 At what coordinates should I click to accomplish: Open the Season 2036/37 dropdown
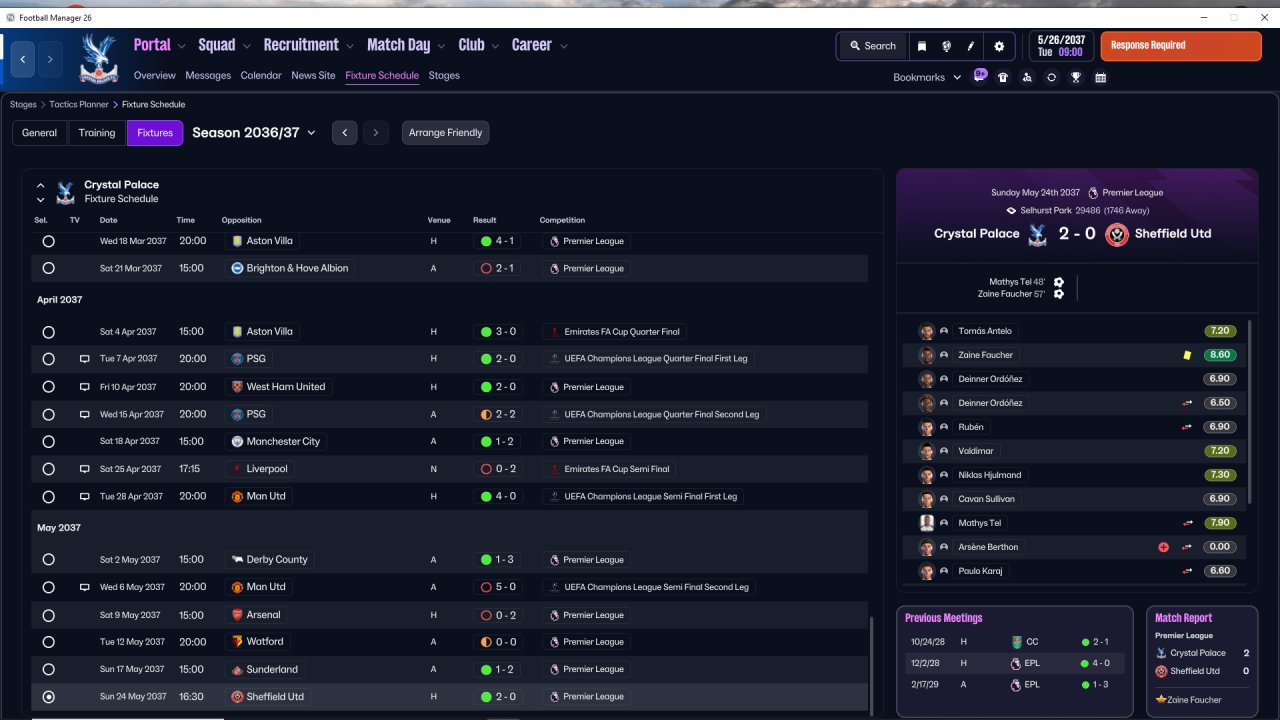(x=254, y=133)
